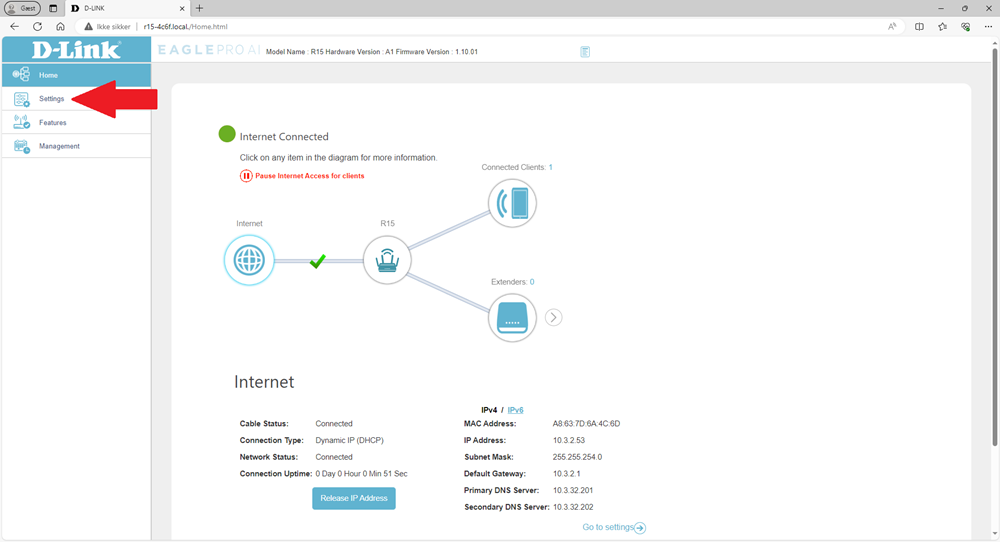Click the Model Name R15 firmware text
The height and width of the screenshot is (542, 1000).
(x=371, y=52)
